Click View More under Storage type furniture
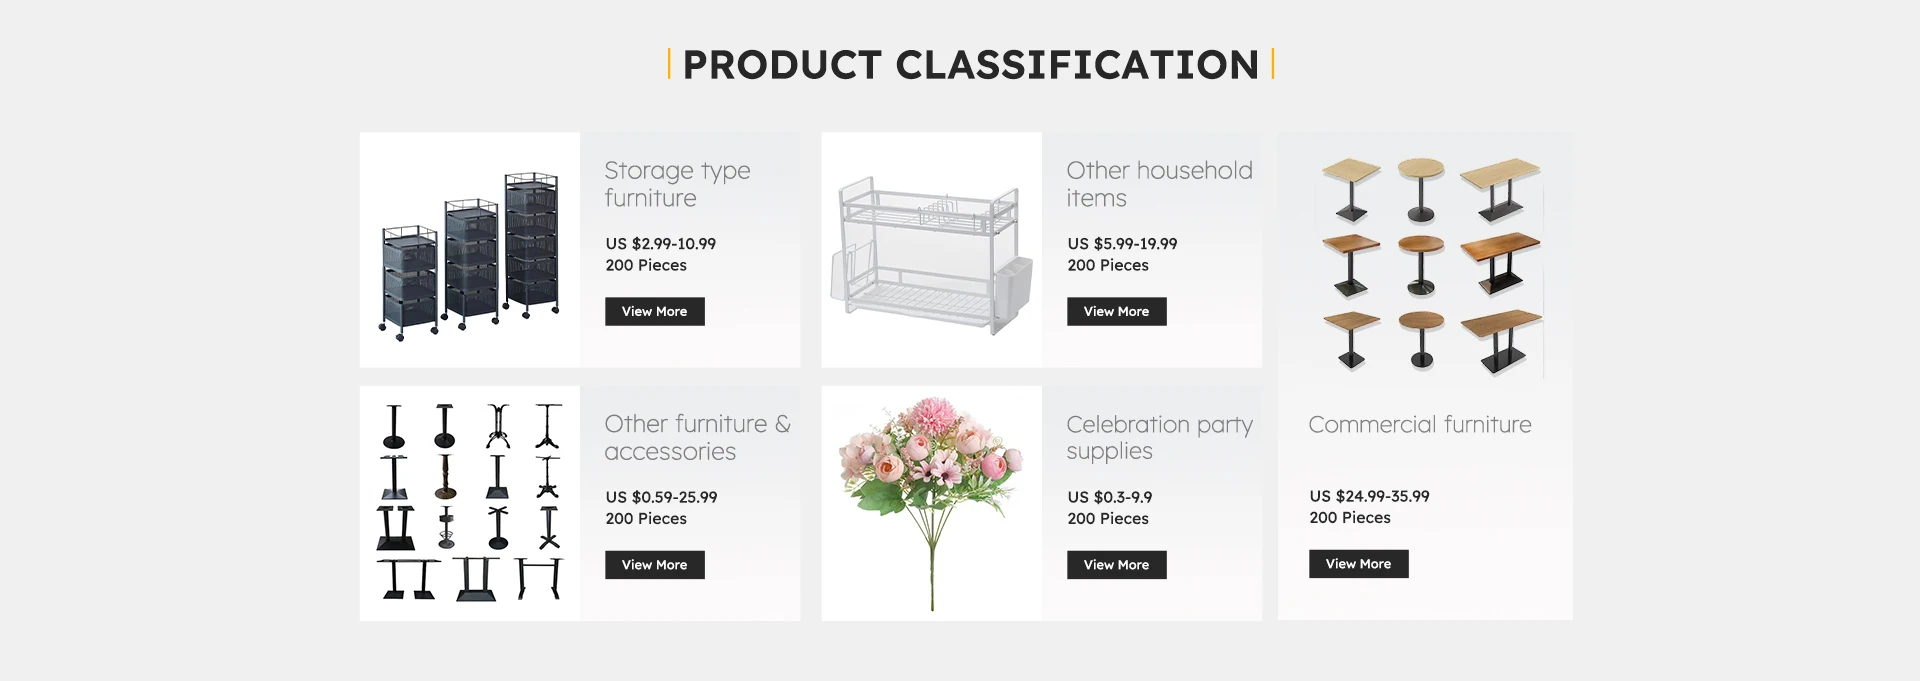The image size is (1920, 681). click(654, 311)
